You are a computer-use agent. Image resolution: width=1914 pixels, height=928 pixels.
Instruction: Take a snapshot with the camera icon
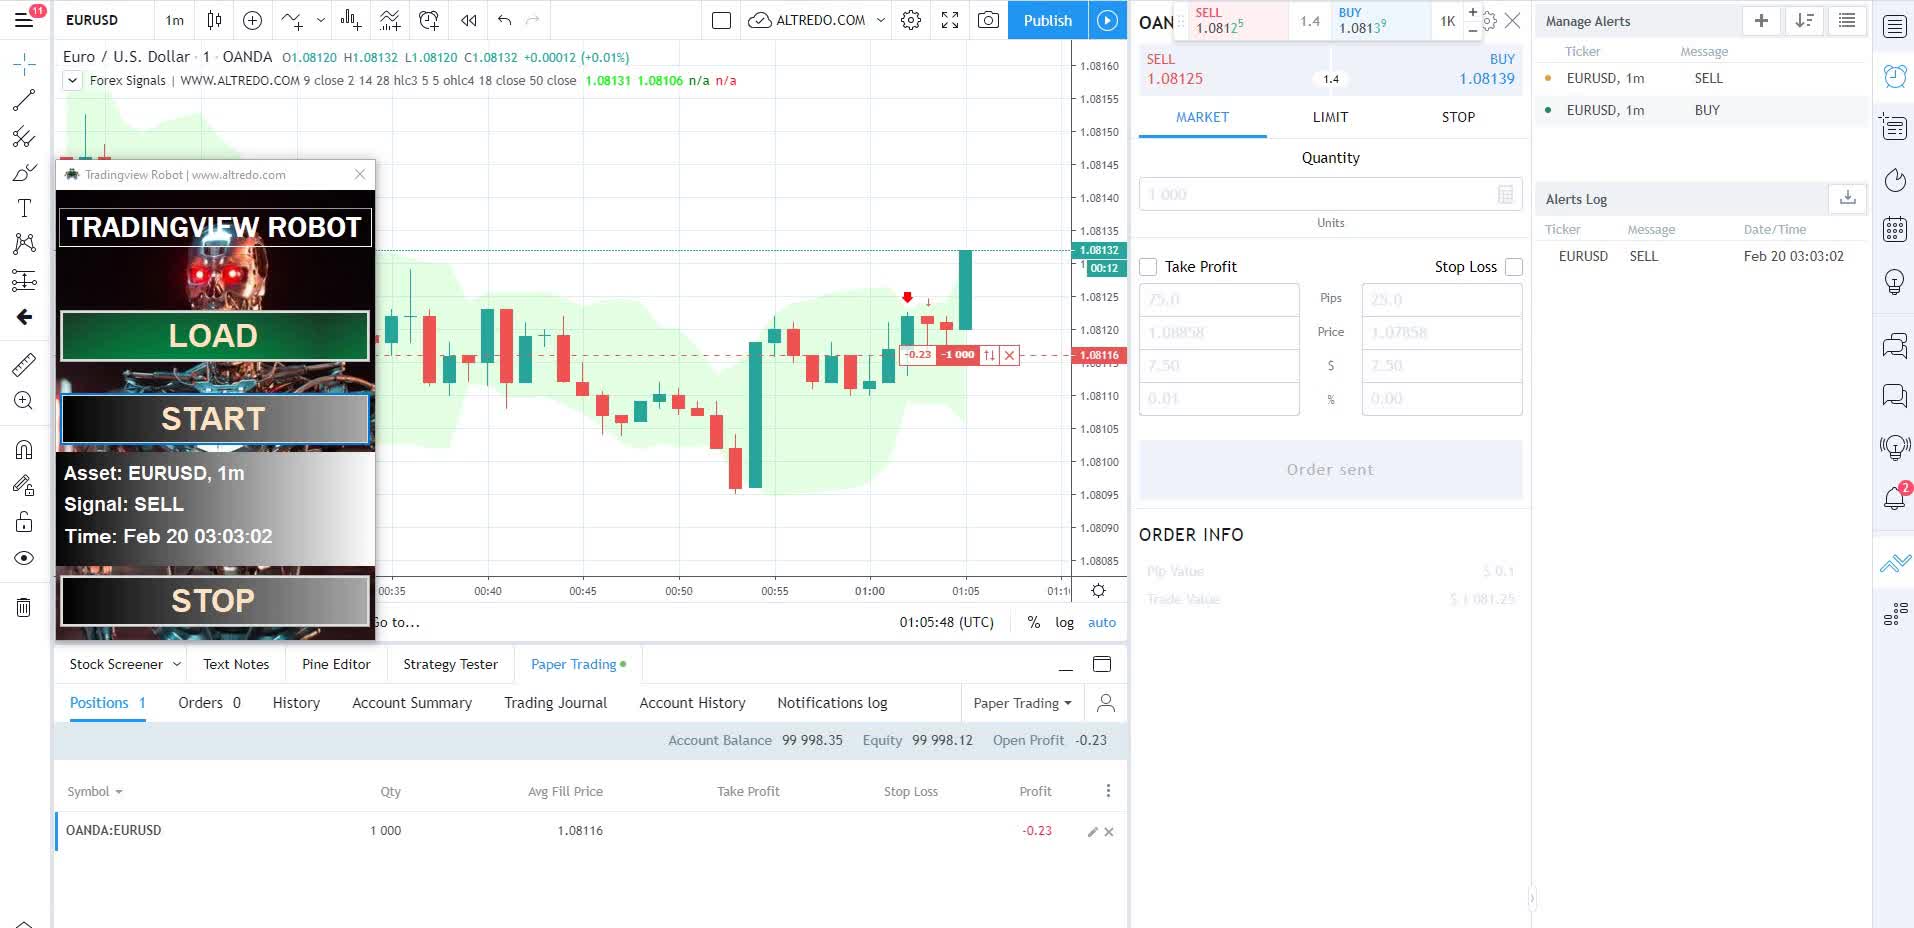pyautogui.click(x=988, y=20)
